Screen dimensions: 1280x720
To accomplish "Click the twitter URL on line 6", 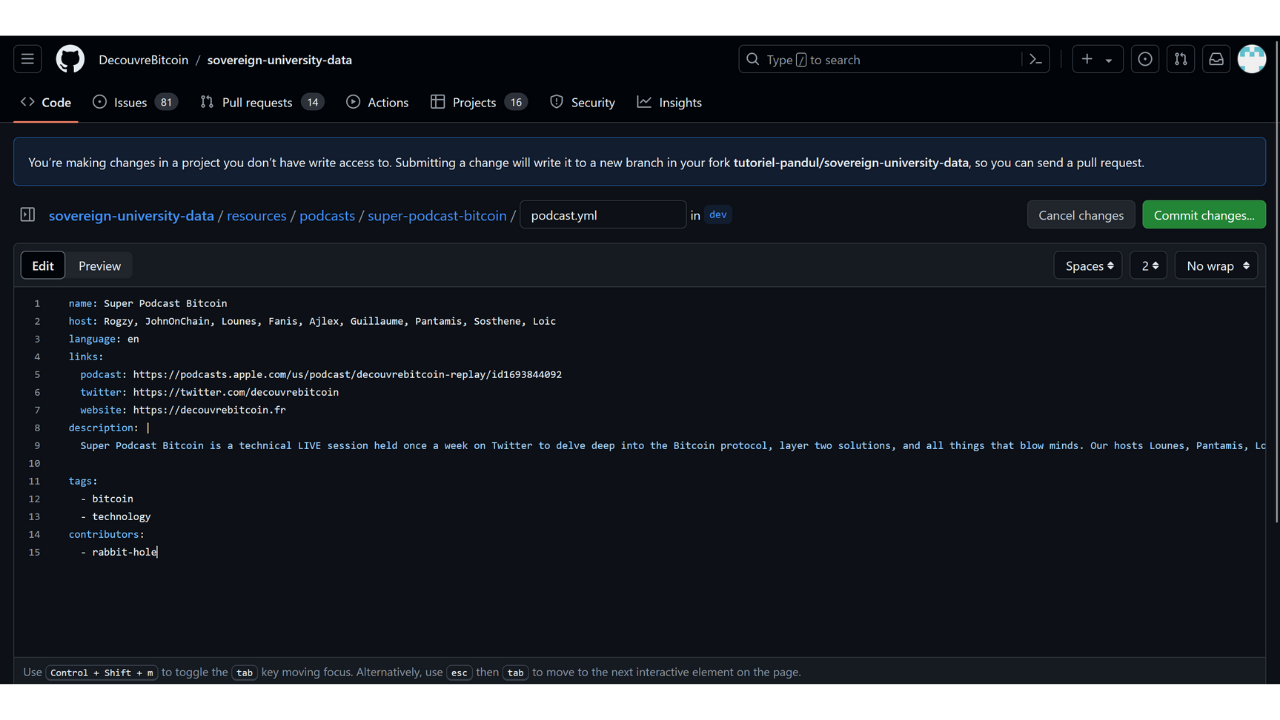I will (x=236, y=392).
